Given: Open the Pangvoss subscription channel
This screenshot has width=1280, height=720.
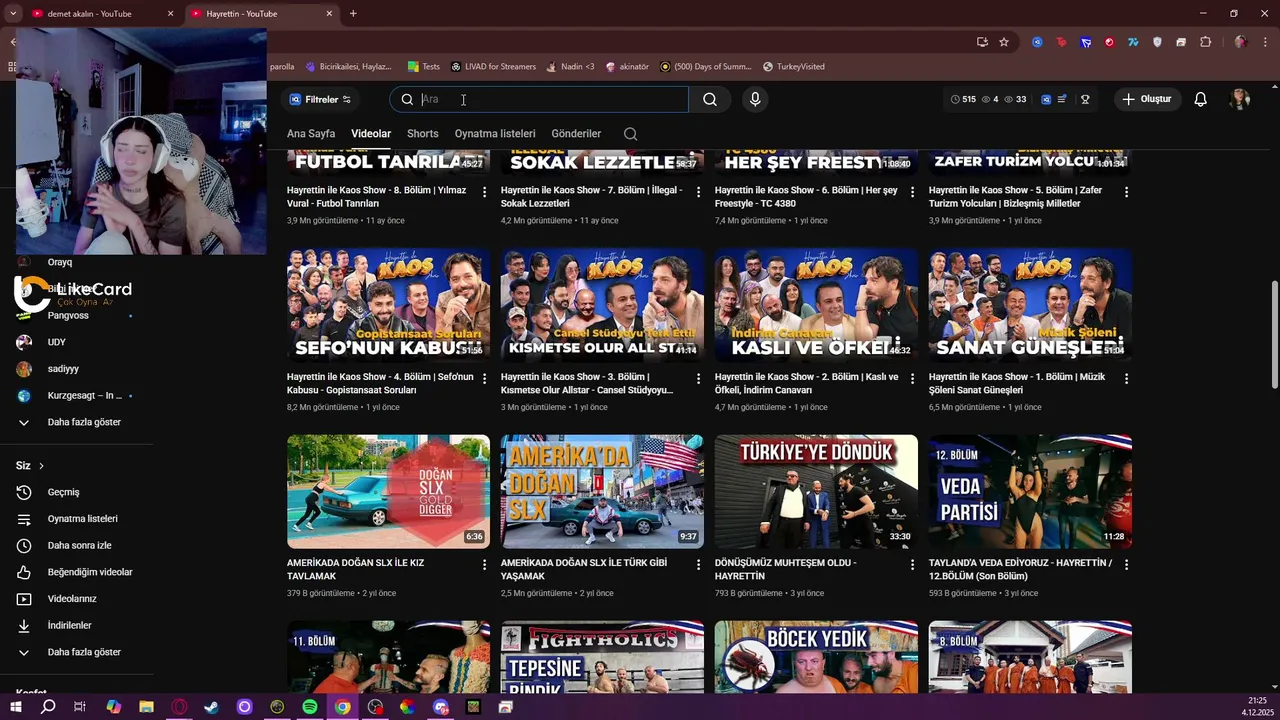Looking at the screenshot, I should coord(68,315).
